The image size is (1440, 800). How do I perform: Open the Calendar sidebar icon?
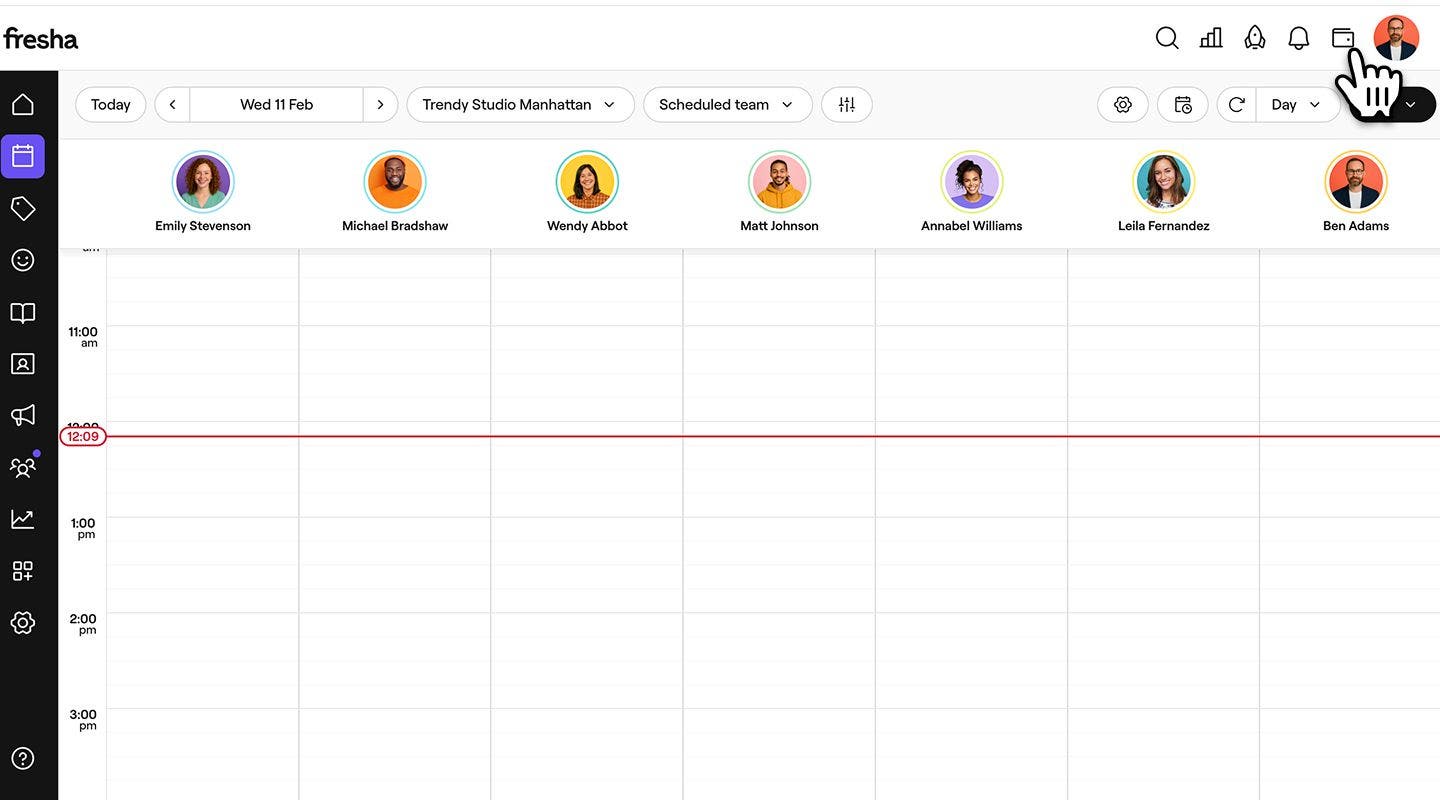(x=22, y=156)
